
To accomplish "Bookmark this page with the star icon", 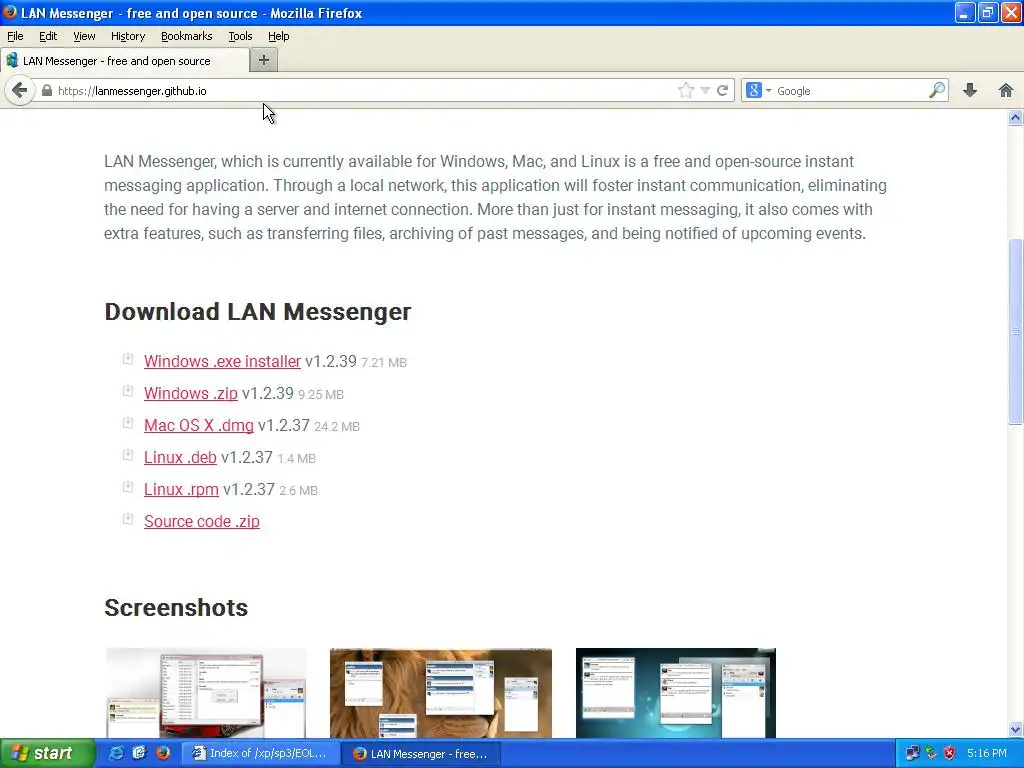I will tap(686, 90).
